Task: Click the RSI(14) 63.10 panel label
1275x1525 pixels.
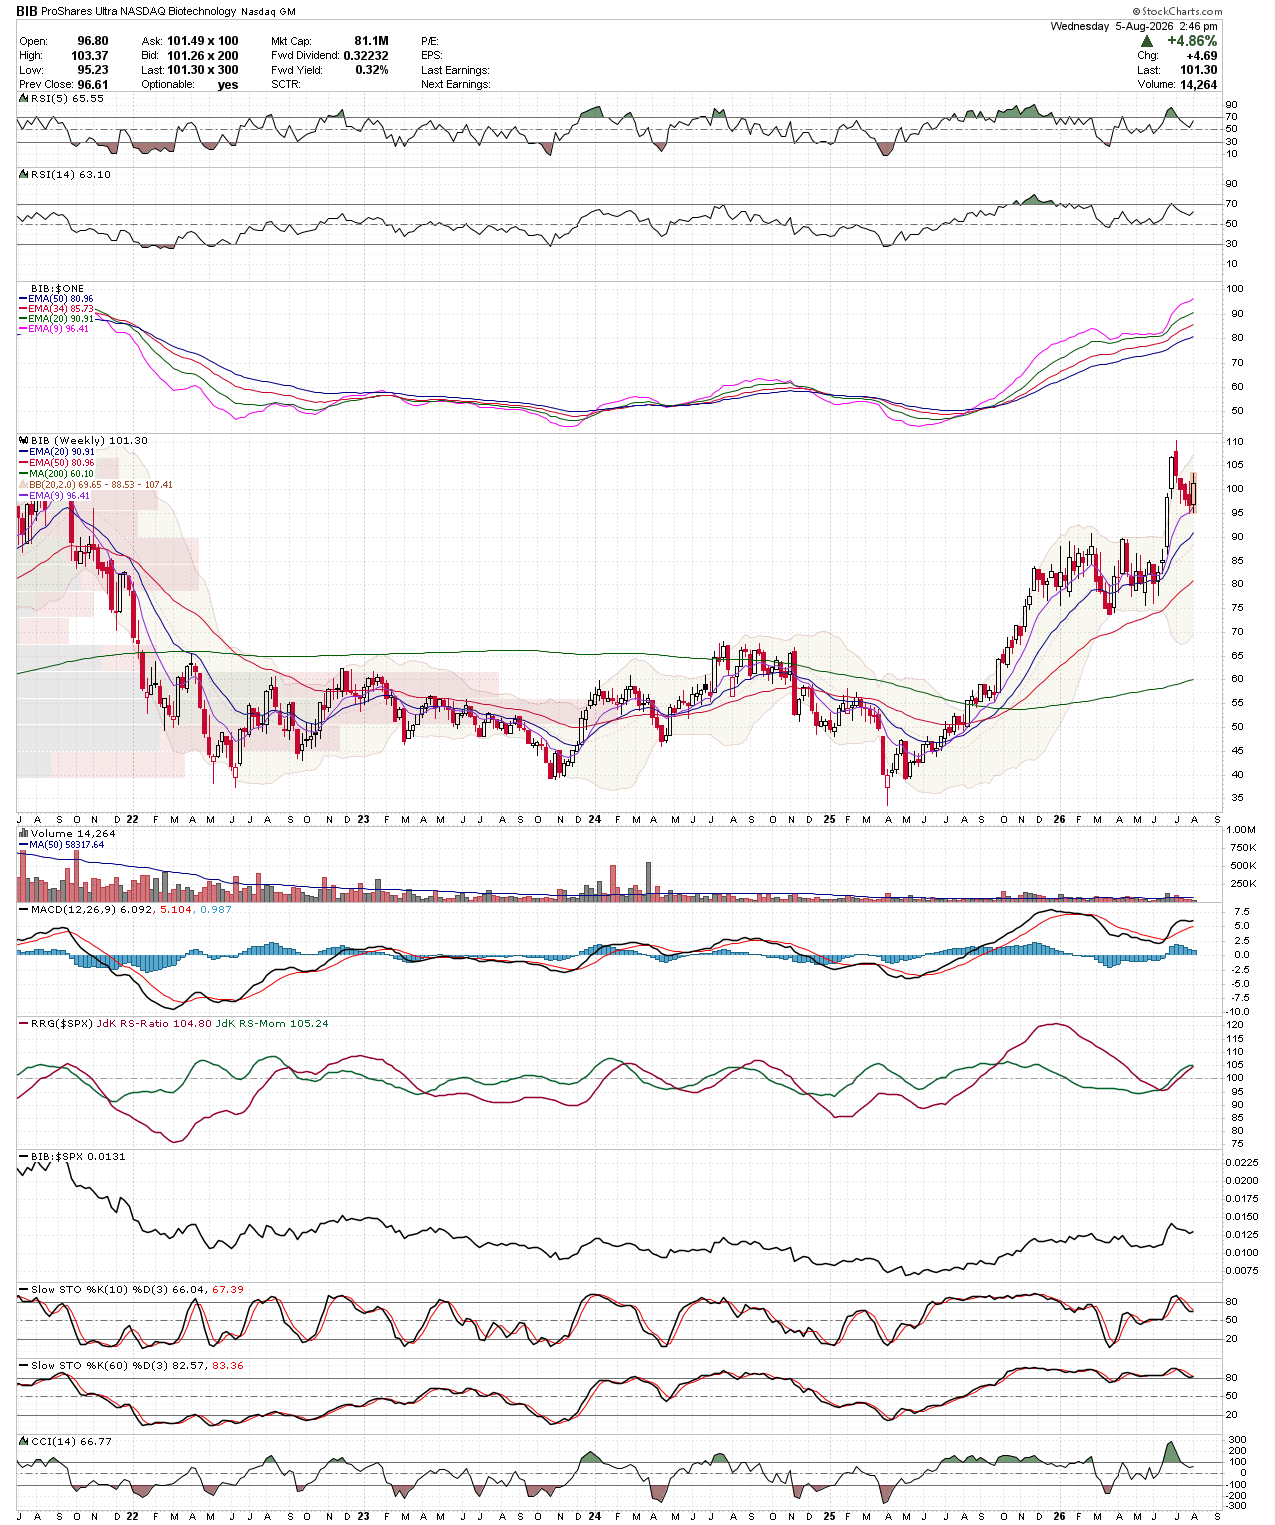Action: pos(70,174)
